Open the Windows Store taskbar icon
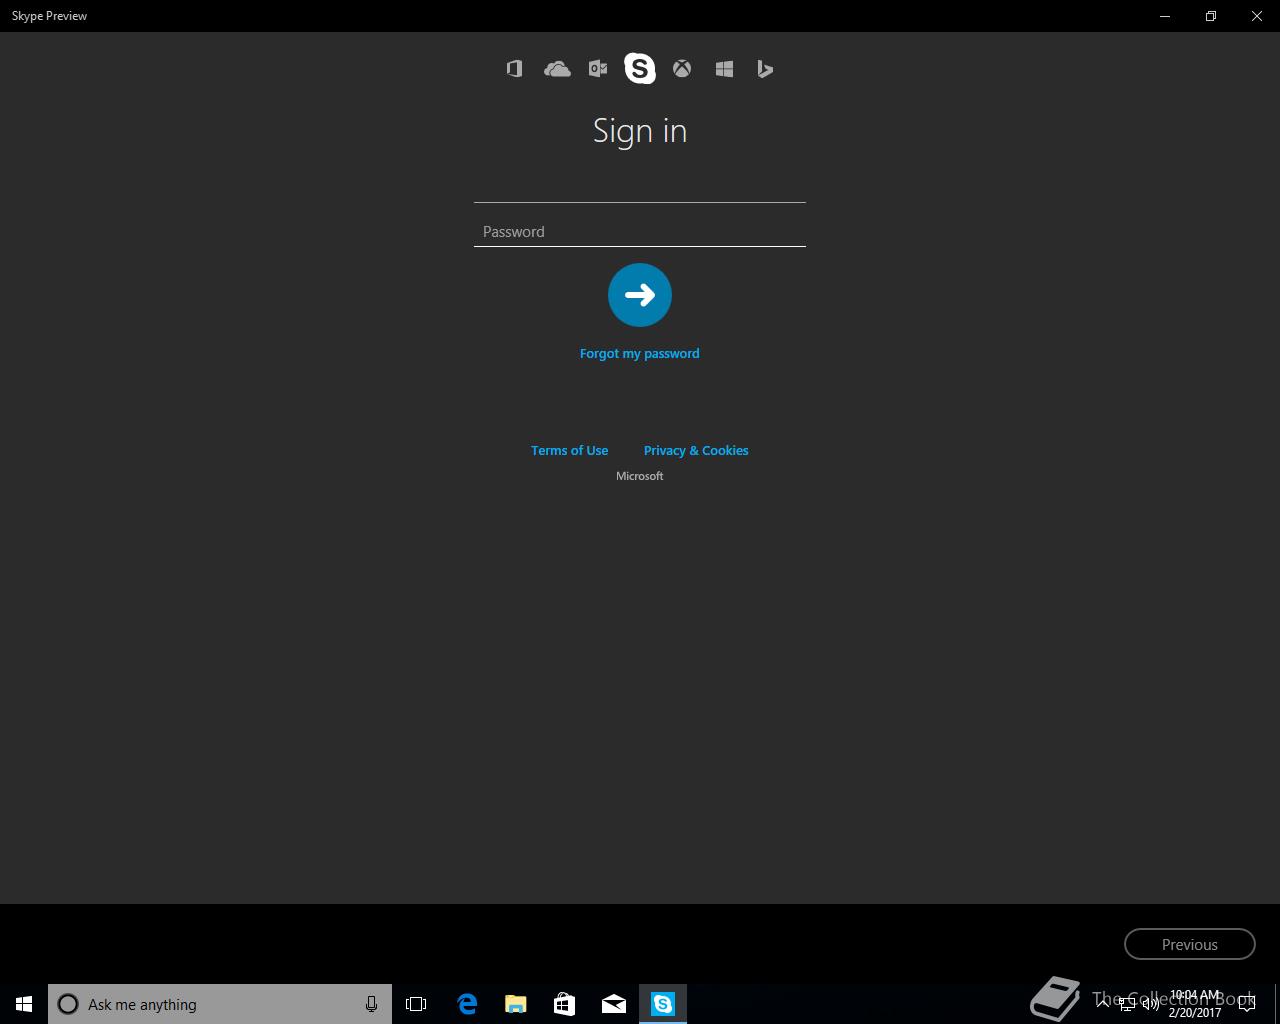 point(564,1004)
